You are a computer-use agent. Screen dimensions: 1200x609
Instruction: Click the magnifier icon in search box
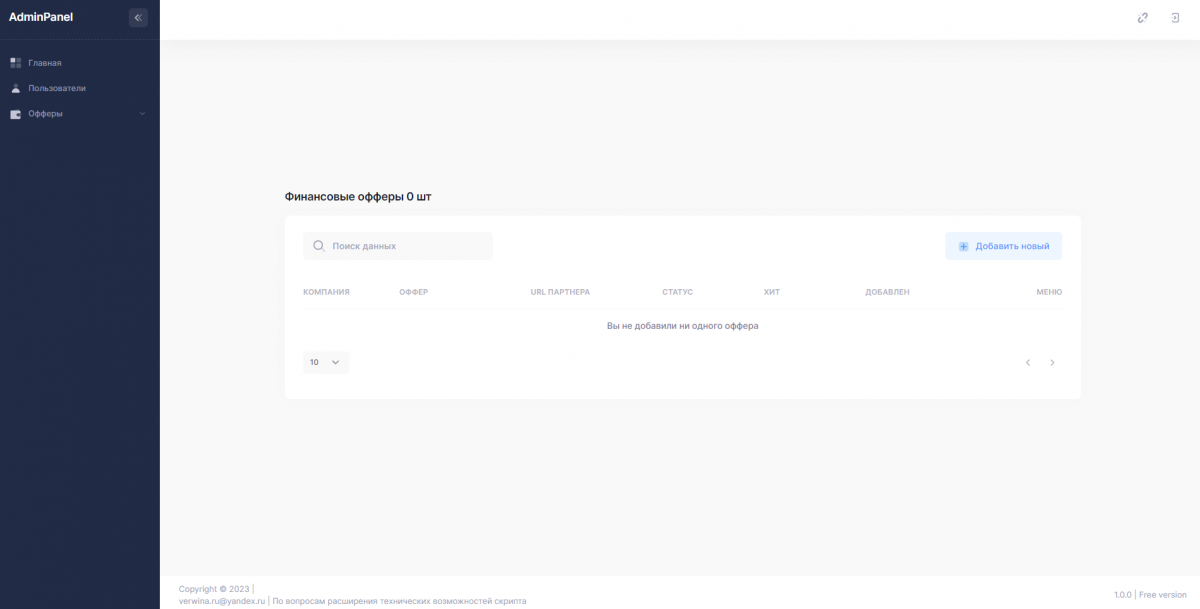[x=318, y=246]
